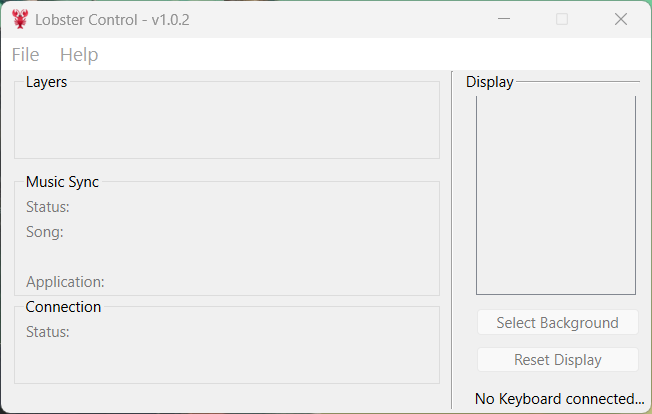Click the red lobster app icon
Screen dimensions: 652x414
(x=19, y=19)
